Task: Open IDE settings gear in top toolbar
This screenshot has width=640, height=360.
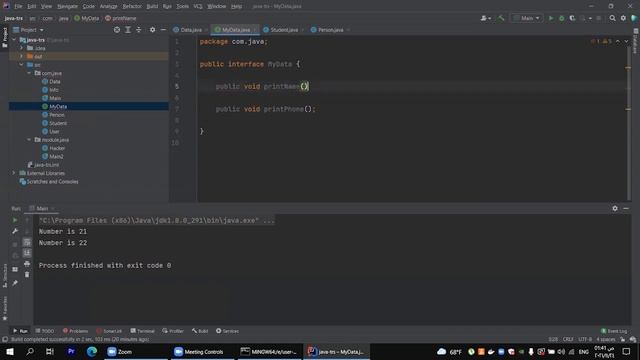Action: 623,18
